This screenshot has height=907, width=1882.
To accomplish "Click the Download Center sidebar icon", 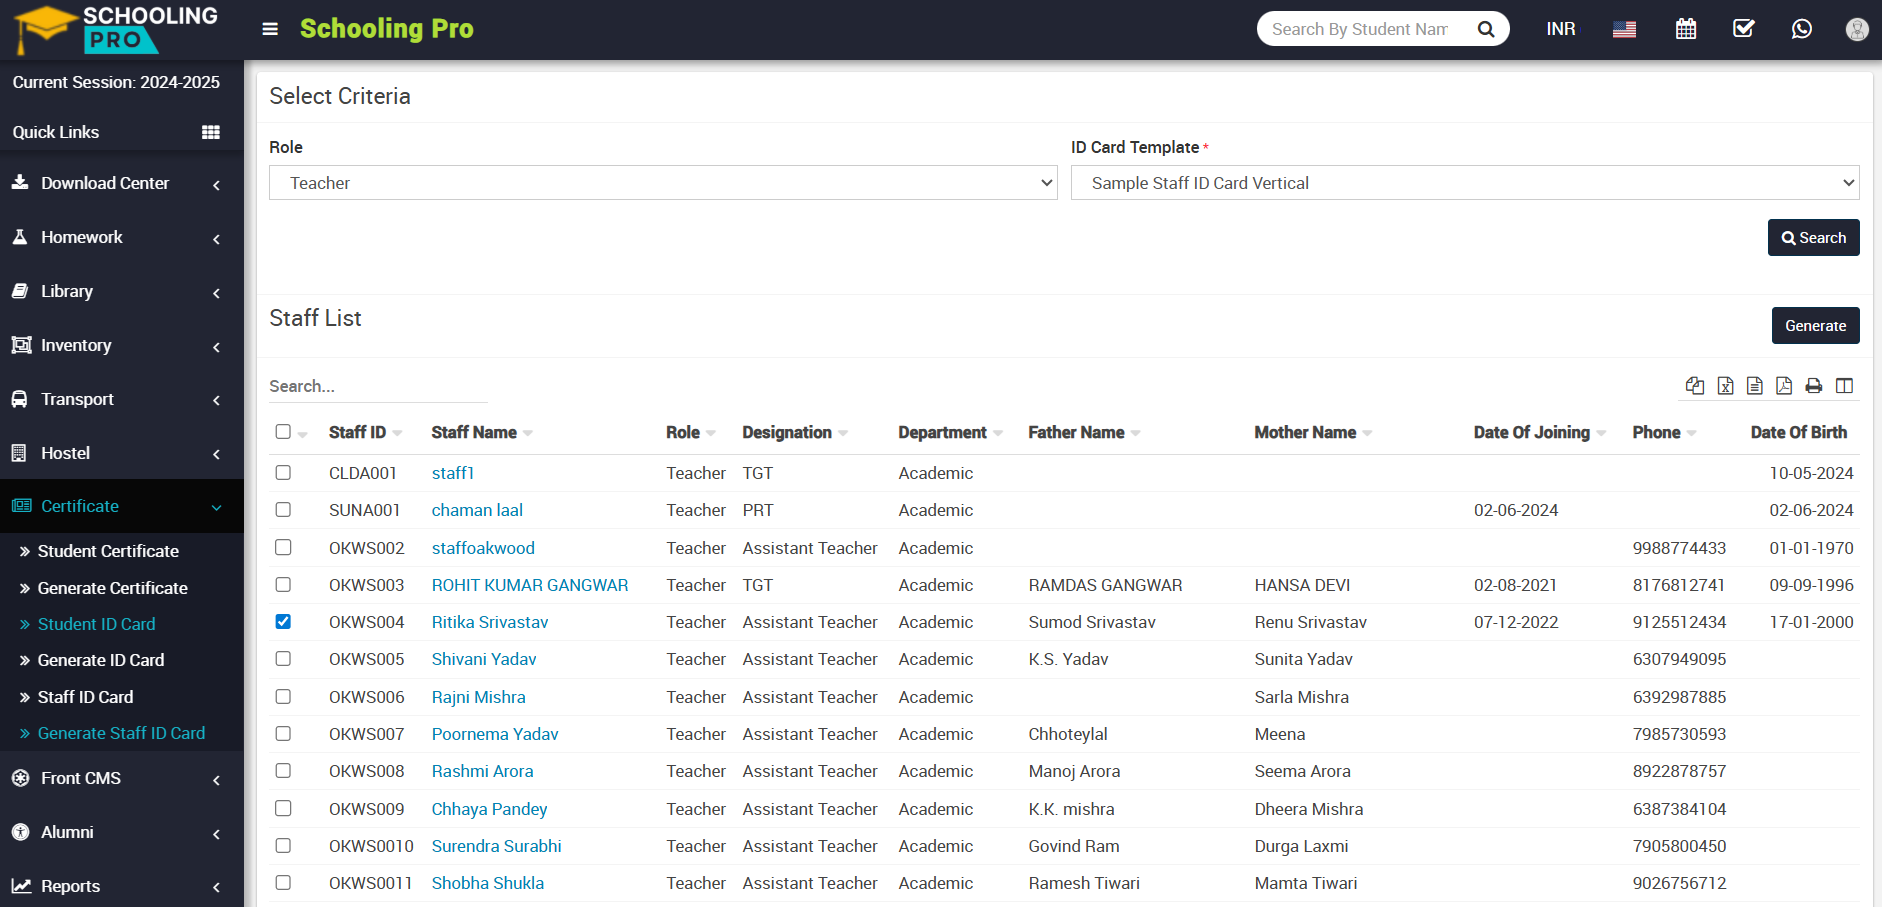I will click(20, 183).
